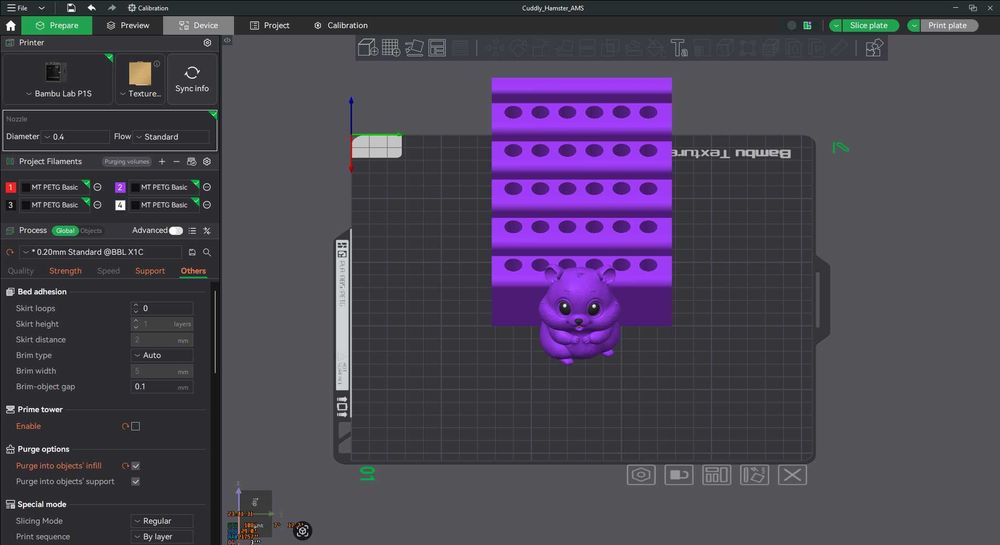This screenshot has width=1000, height=545.
Task: Collapse the left sidebar panel
Action: [227, 40]
